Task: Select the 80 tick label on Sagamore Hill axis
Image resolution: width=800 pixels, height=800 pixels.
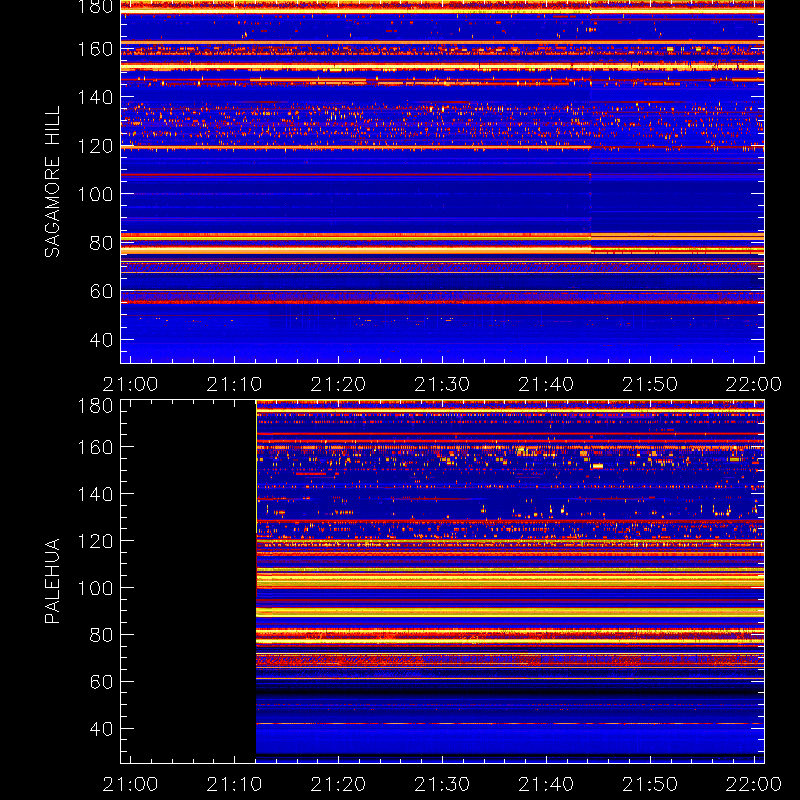Action: coord(101,243)
